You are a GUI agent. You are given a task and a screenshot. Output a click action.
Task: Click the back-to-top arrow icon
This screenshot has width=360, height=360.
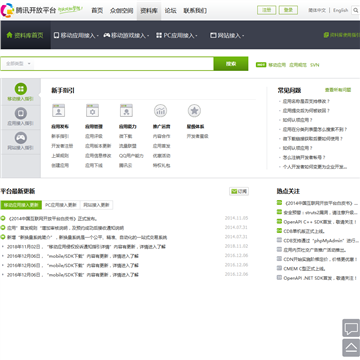tap(351, 348)
